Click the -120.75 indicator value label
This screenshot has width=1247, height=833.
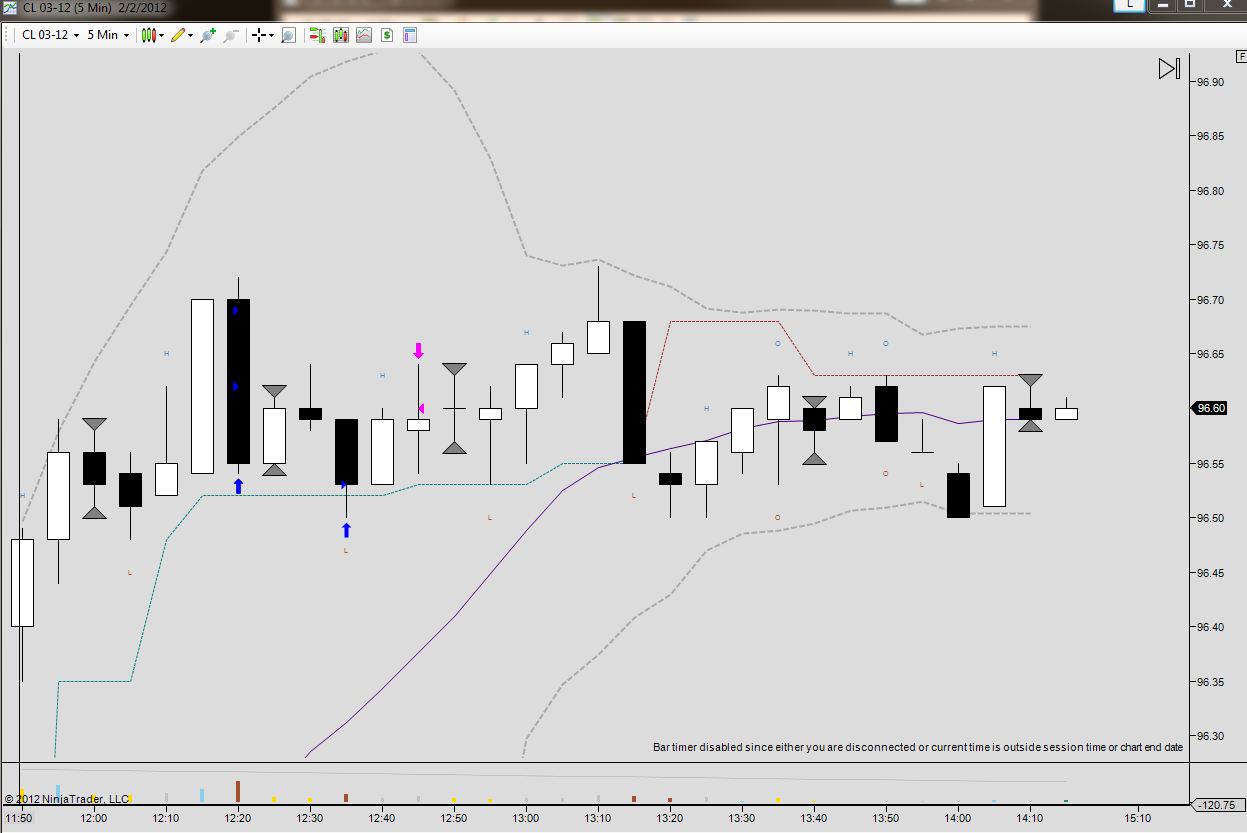1219,805
